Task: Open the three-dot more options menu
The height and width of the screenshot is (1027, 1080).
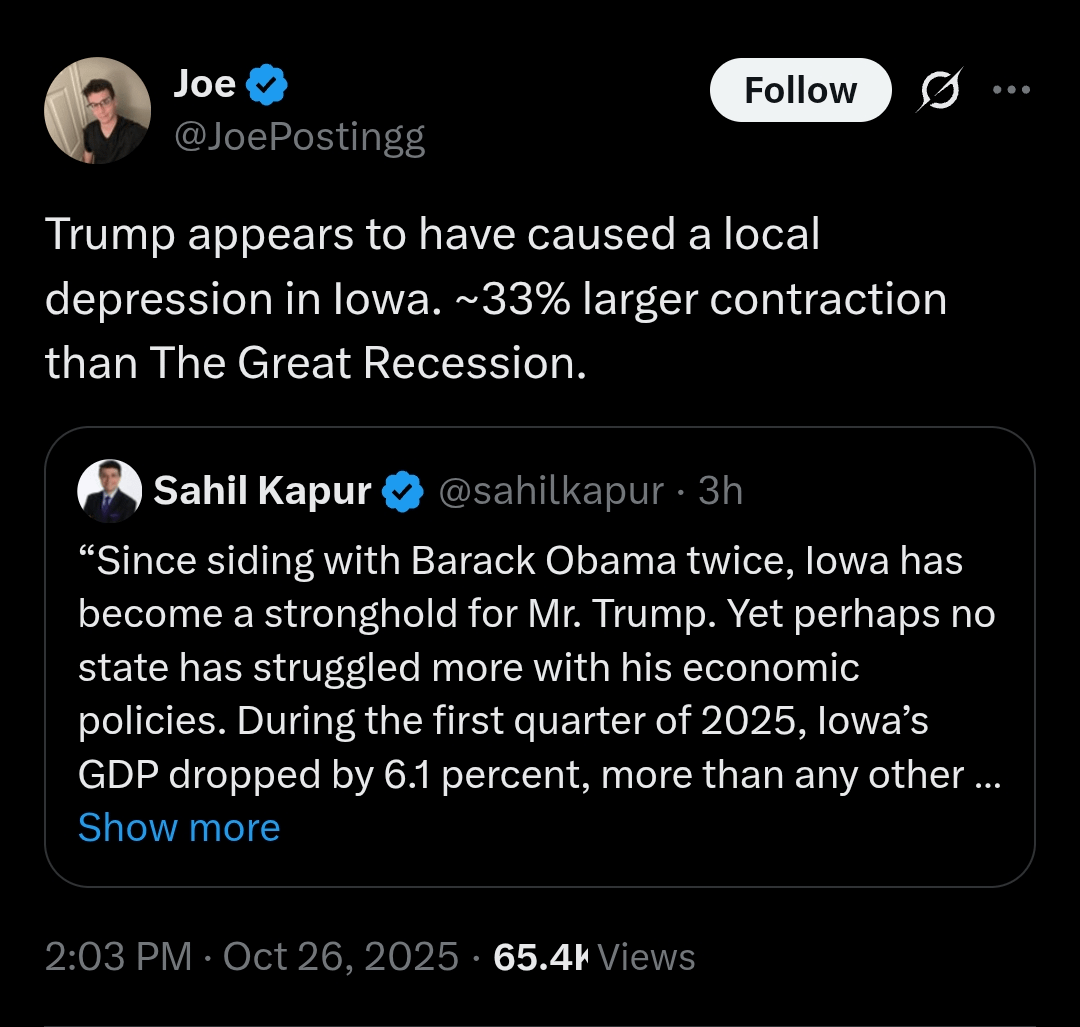Action: coord(1010,89)
